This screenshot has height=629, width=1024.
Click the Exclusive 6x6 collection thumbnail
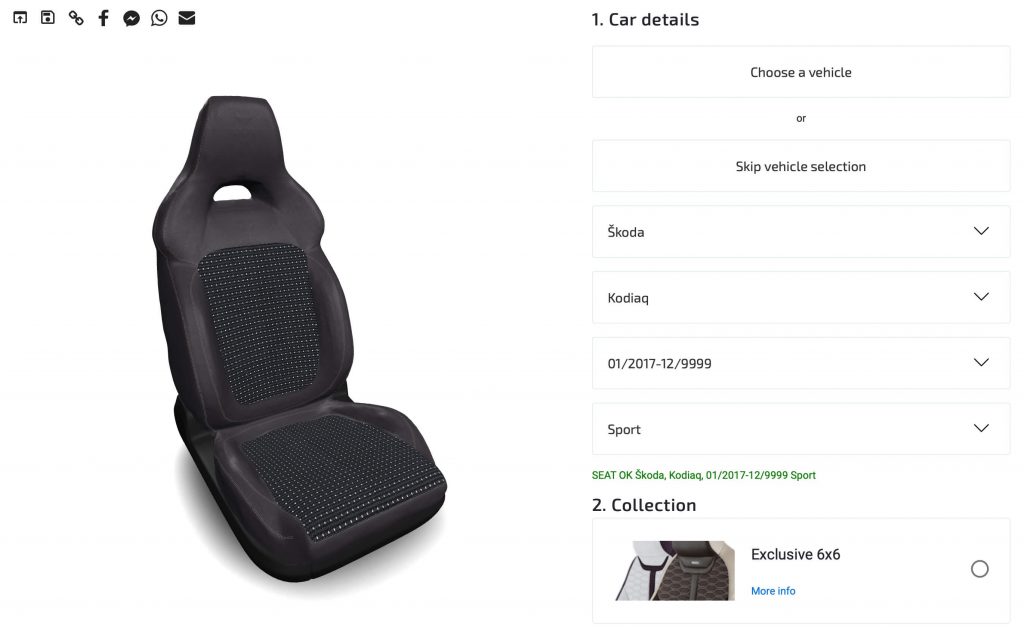pos(675,570)
